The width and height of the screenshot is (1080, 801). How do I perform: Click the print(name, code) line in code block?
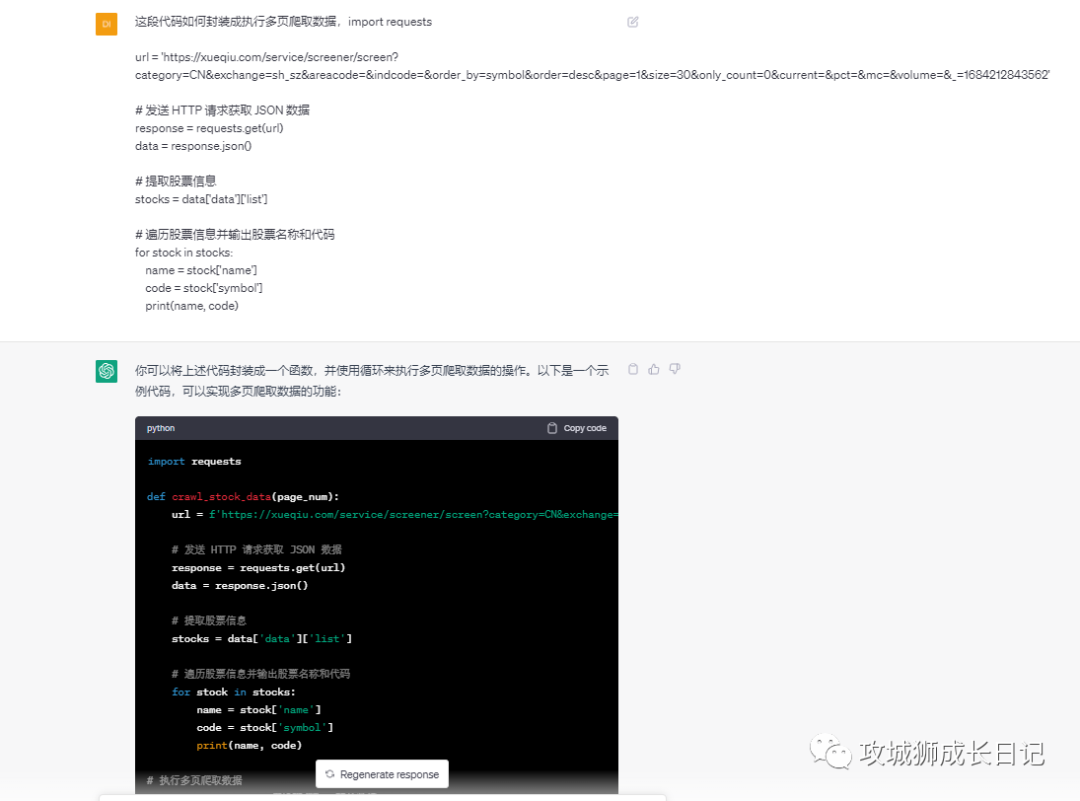tap(249, 745)
